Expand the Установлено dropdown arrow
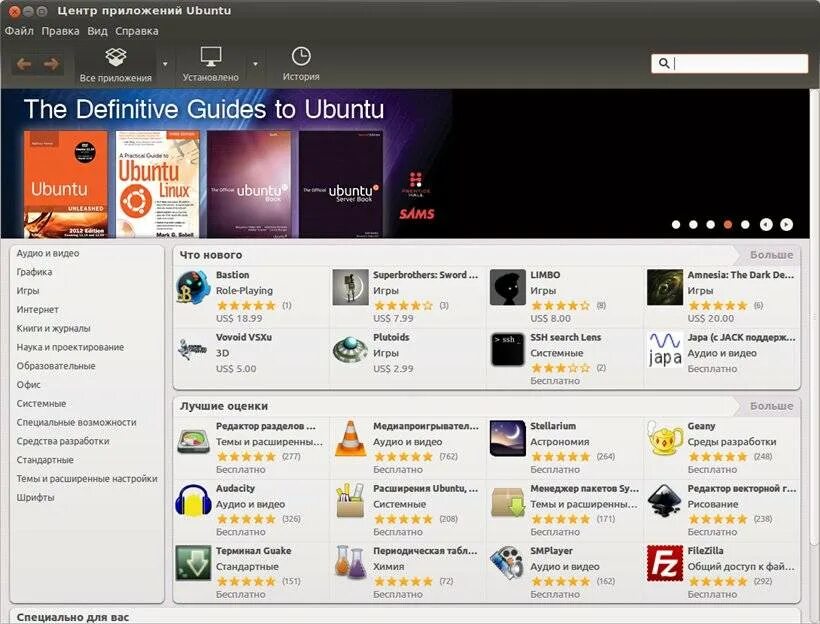Viewport: 820px width, 624px height. (x=255, y=64)
